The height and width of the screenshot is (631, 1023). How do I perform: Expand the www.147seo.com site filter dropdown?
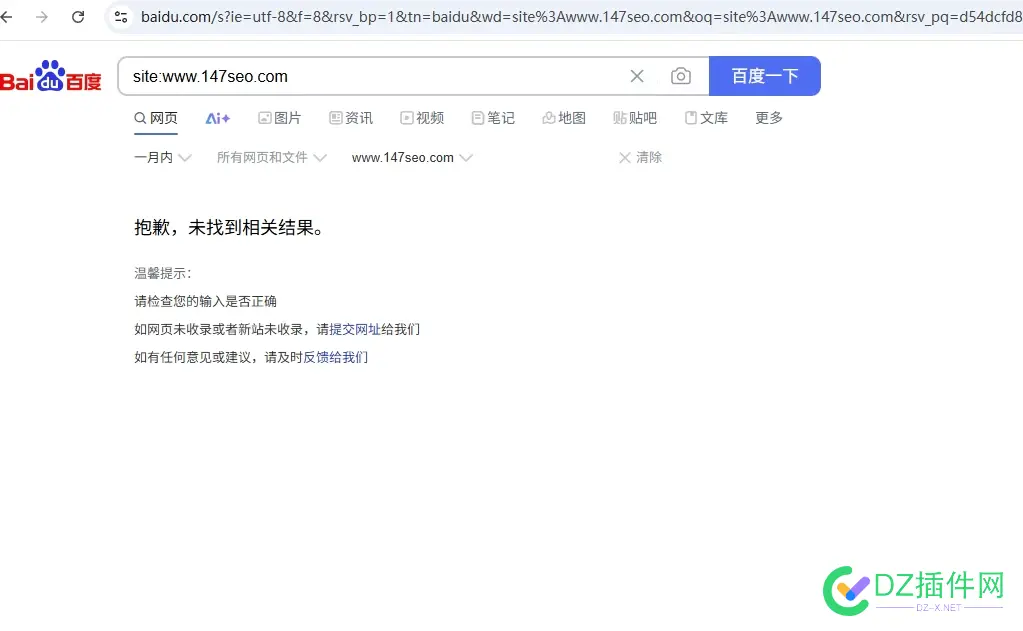tap(410, 157)
